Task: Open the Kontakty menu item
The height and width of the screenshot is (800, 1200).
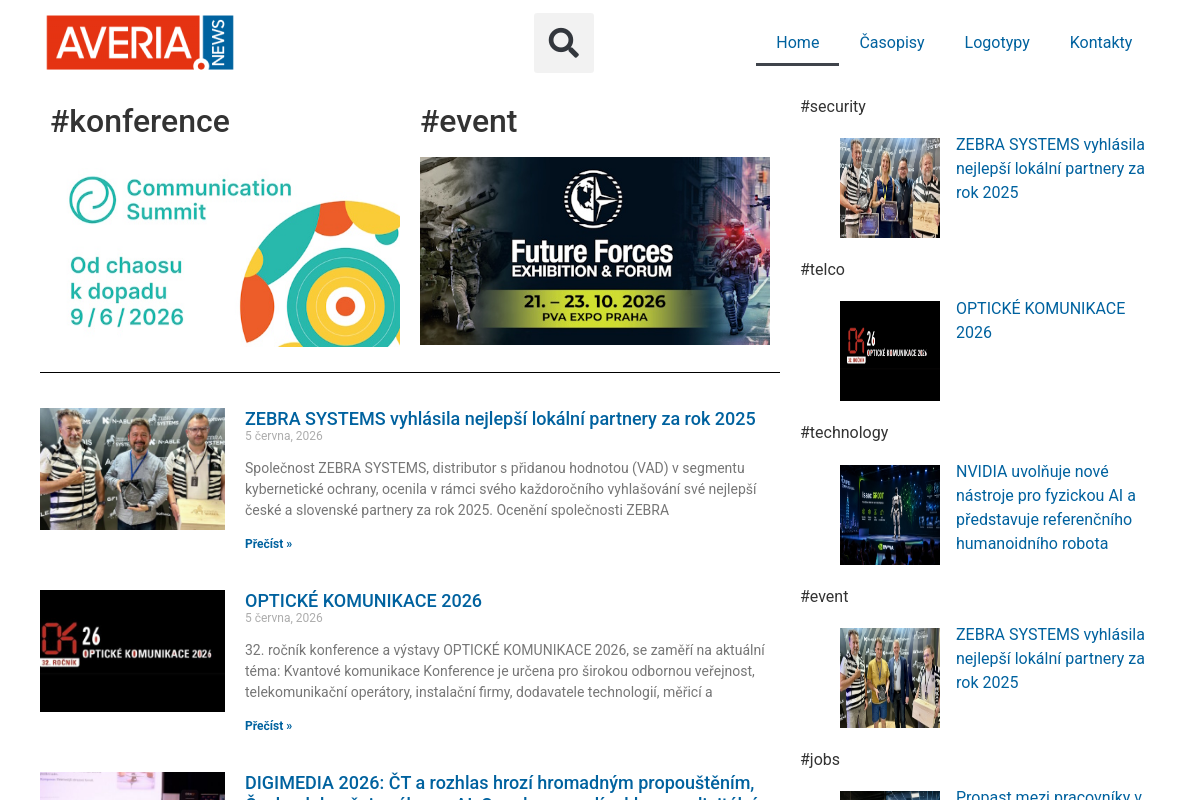Action: pyautogui.click(x=1101, y=42)
